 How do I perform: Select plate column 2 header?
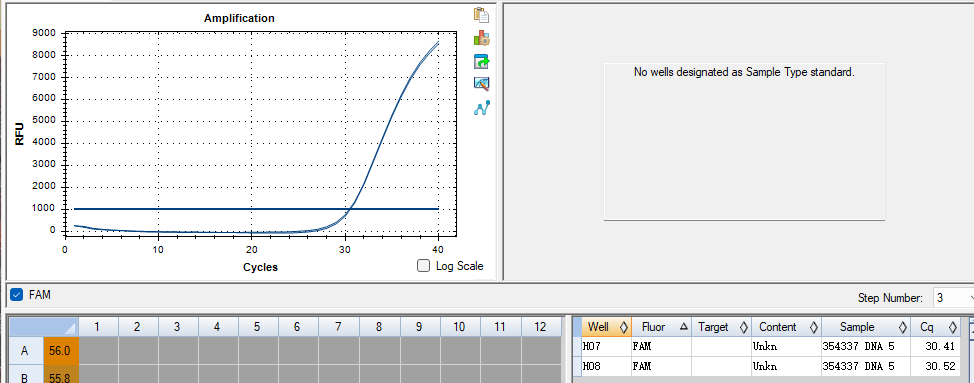tap(138, 327)
